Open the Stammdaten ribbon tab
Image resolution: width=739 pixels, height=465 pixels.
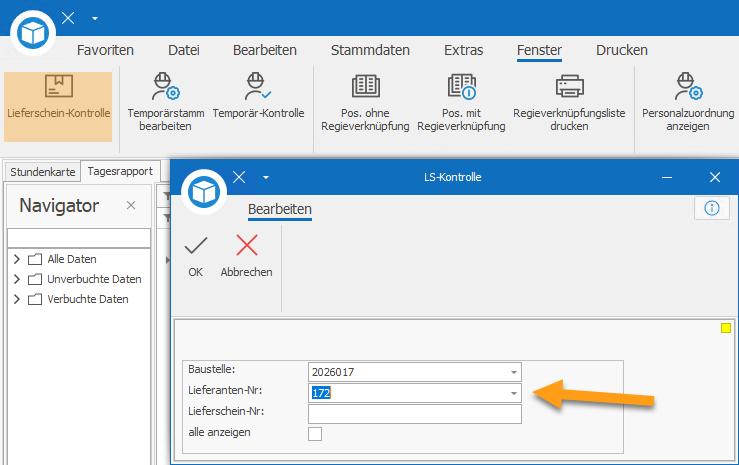point(370,50)
